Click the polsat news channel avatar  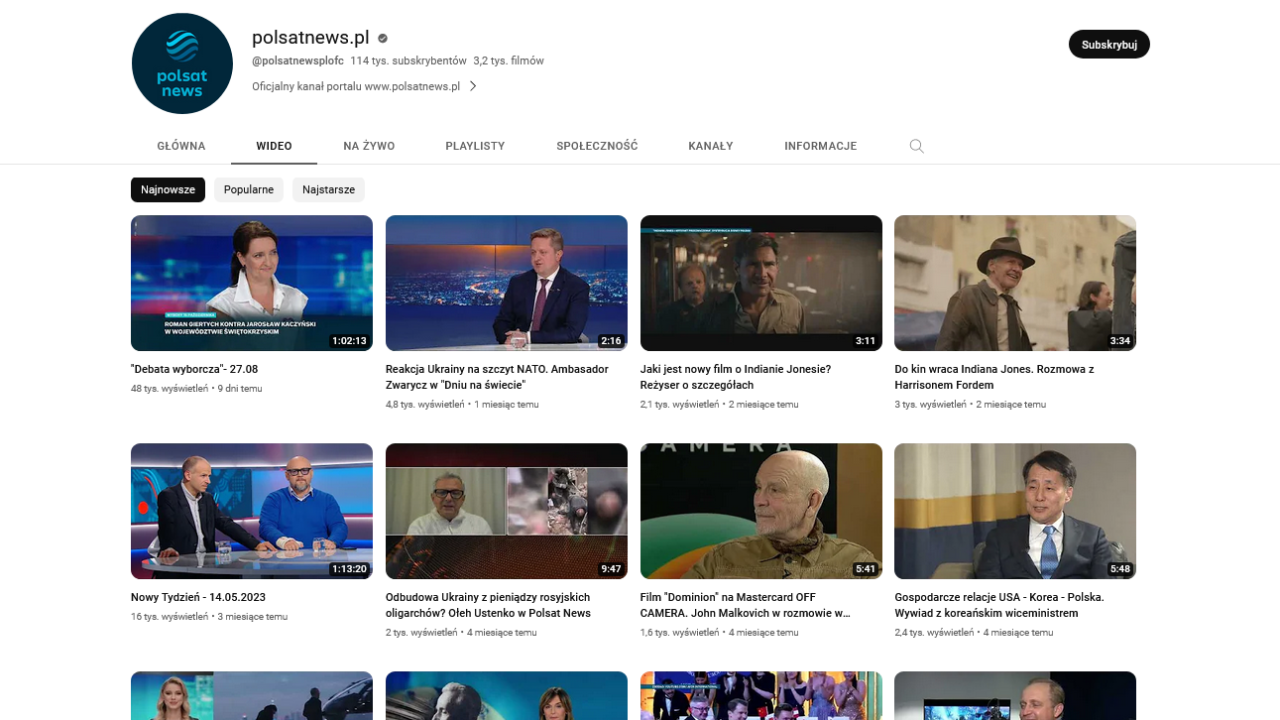(x=182, y=64)
